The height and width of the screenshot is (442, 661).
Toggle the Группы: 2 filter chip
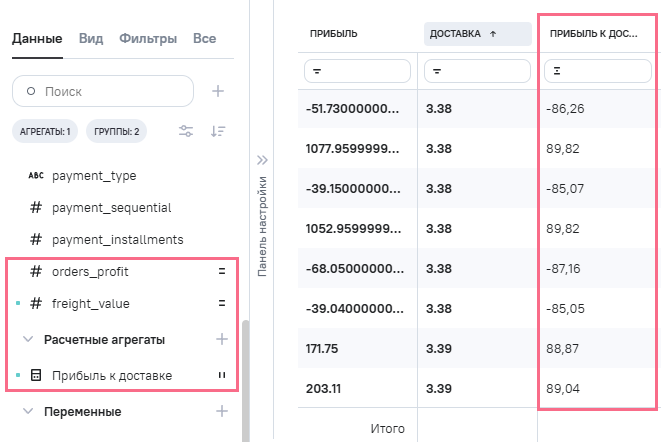coord(118,131)
